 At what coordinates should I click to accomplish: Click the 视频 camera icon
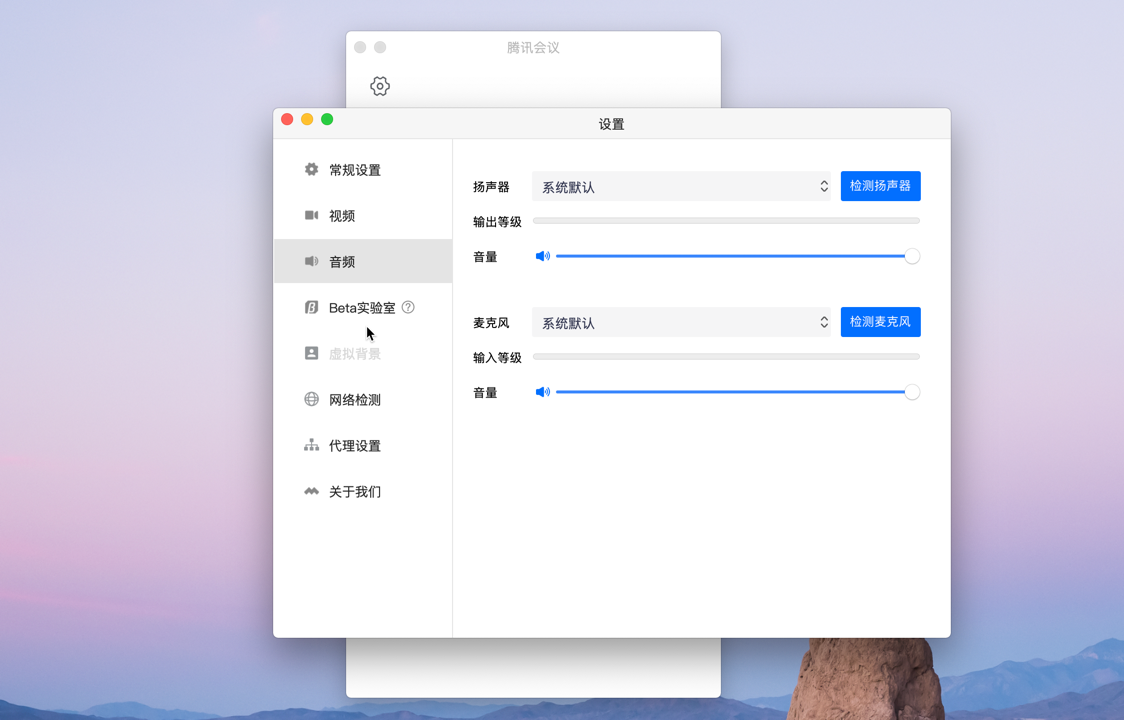pyautogui.click(x=311, y=215)
